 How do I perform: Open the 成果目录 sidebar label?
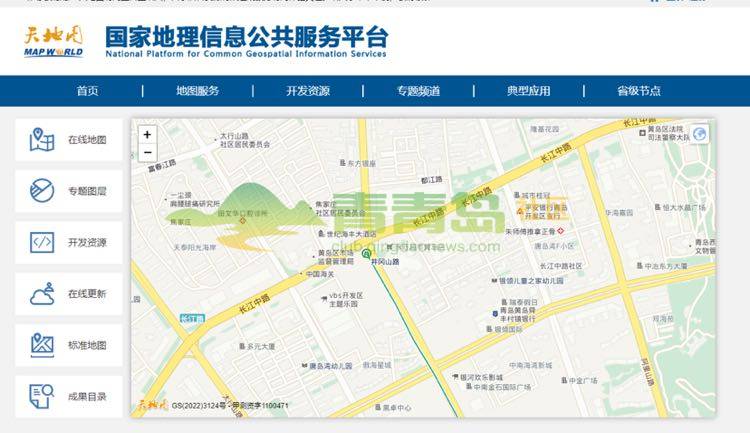(x=87, y=396)
